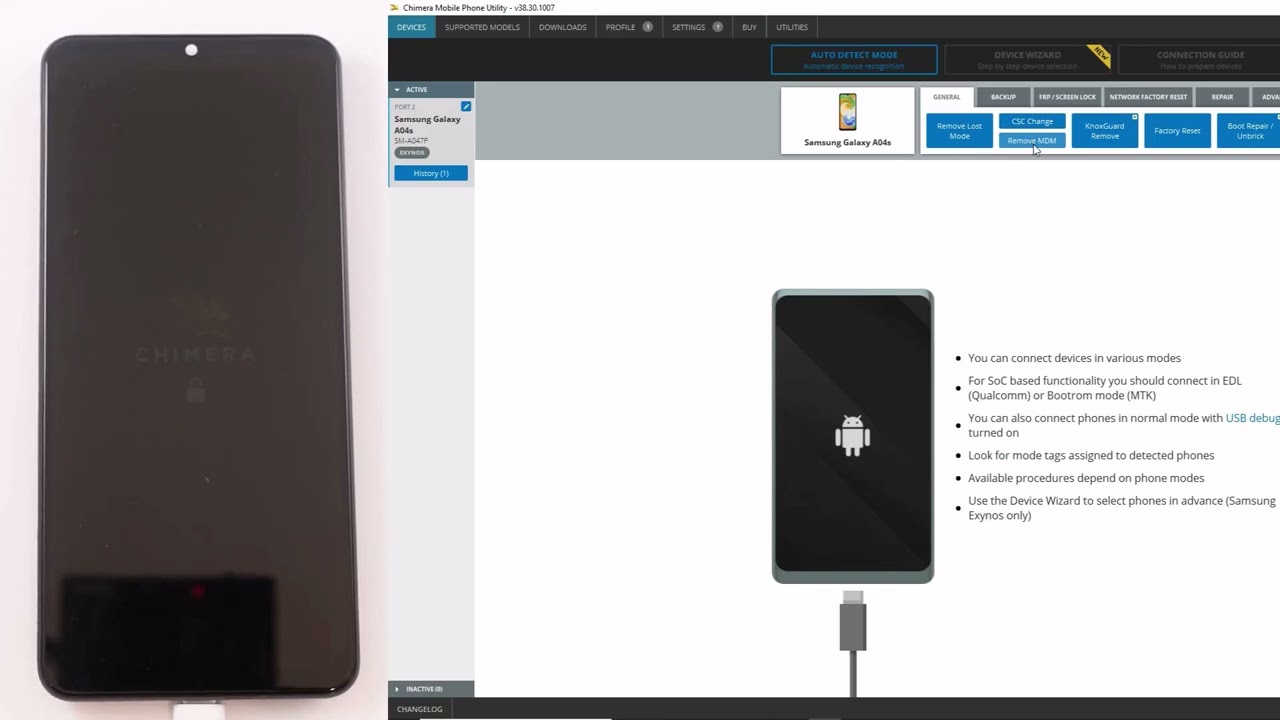This screenshot has height=720, width=1280.
Task: Click the Boot Repair / Unbrick button
Action: 1249,131
